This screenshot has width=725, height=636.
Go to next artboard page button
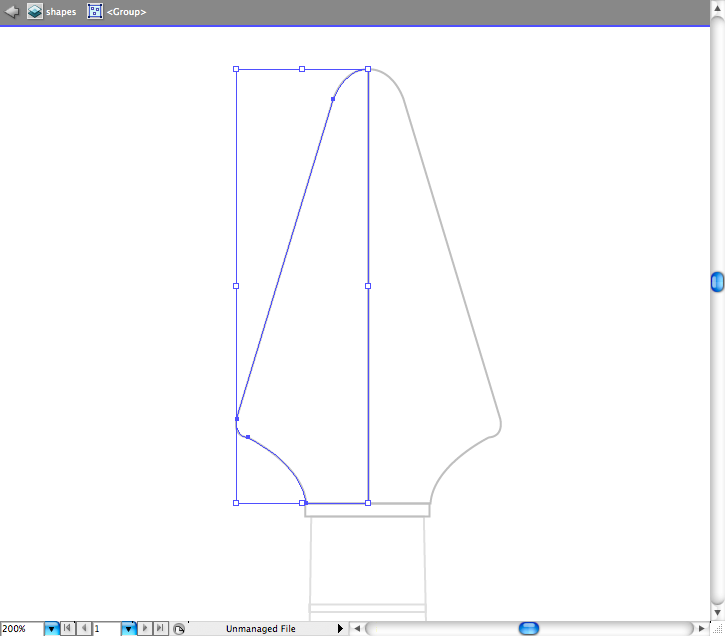point(145,628)
